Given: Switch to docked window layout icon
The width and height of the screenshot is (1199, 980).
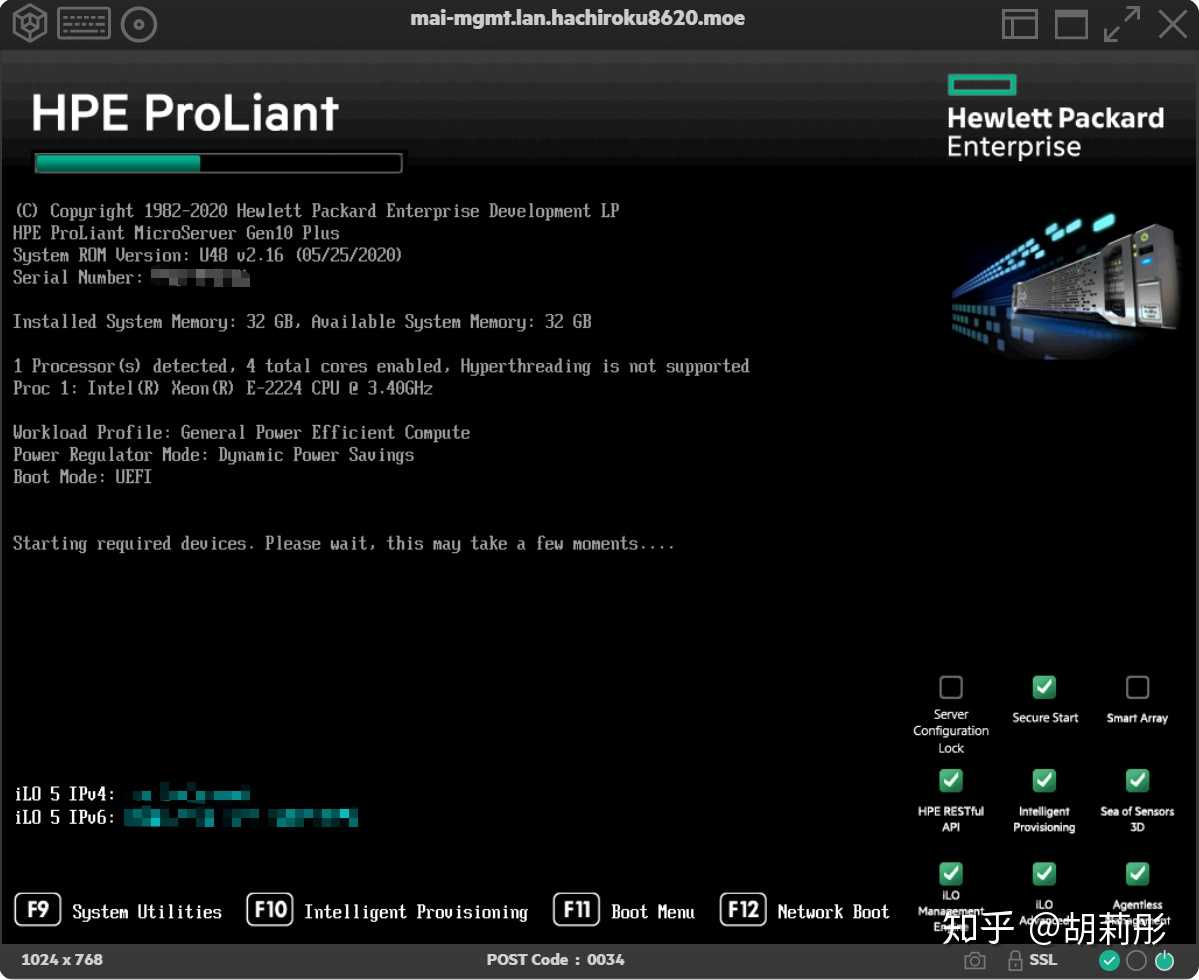Looking at the screenshot, I should point(1019,24).
